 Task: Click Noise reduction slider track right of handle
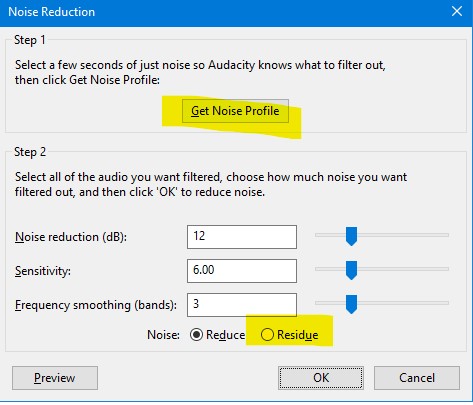pyautogui.click(x=403, y=235)
